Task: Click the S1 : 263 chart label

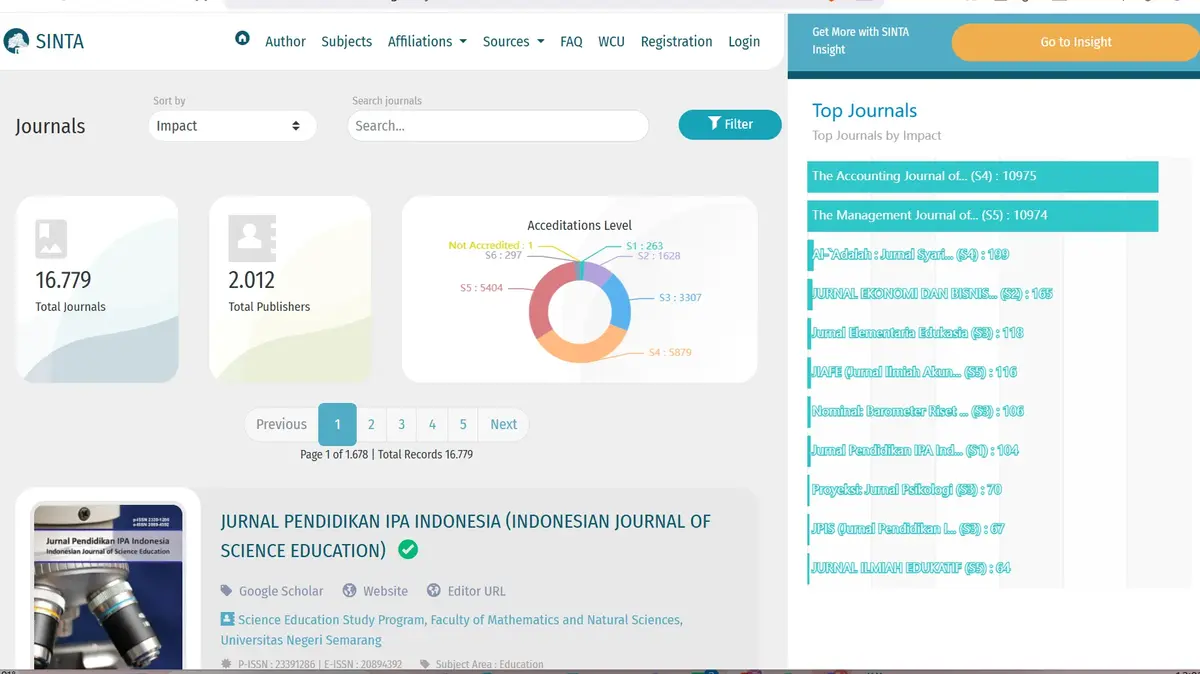Action: point(644,246)
